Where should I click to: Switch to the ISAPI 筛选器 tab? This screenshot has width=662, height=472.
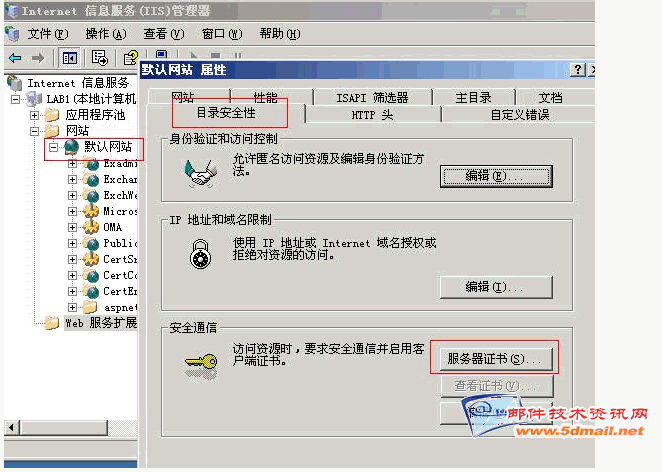click(372, 98)
